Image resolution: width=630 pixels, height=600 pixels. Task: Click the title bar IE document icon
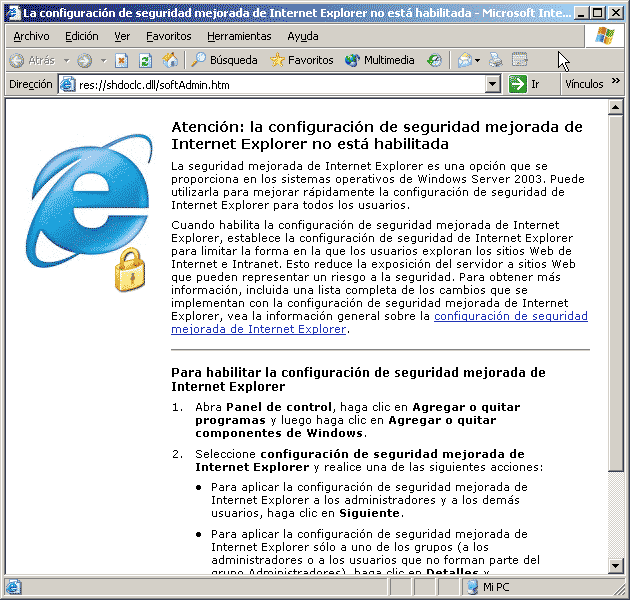coord(13,13)
